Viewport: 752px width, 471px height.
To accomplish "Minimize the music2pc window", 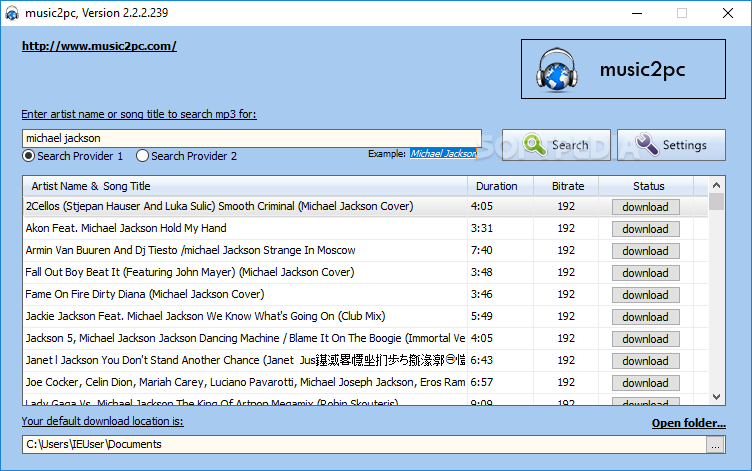I will click(637, 13).
